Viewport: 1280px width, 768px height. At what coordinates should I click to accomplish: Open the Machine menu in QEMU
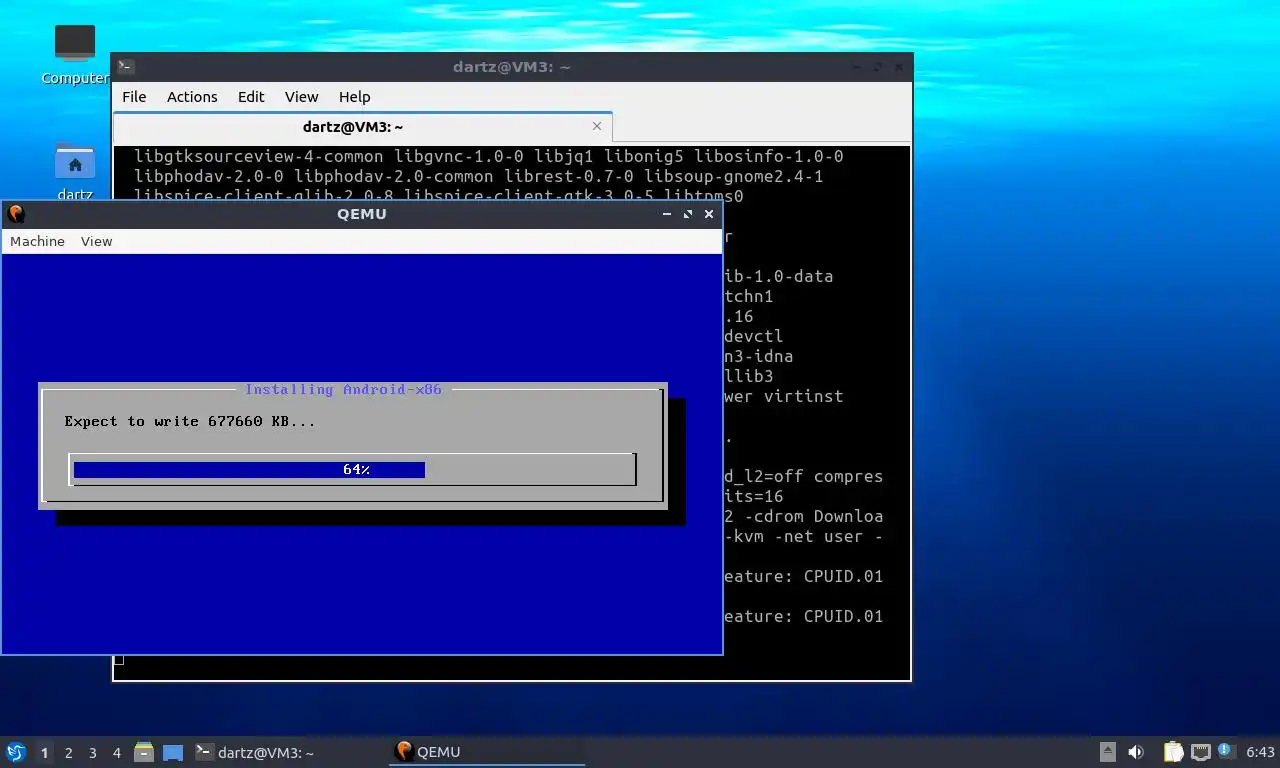pyautogui.click(x=37, y=241)
